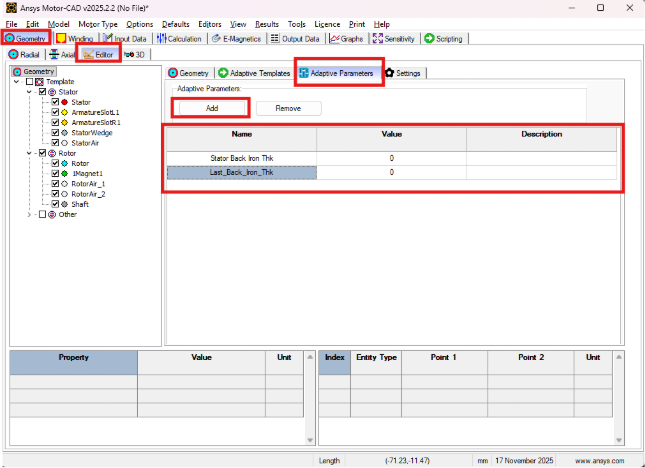
Task: Click the Stator Back Iron Thk value cell
Action: pos(391,157)
